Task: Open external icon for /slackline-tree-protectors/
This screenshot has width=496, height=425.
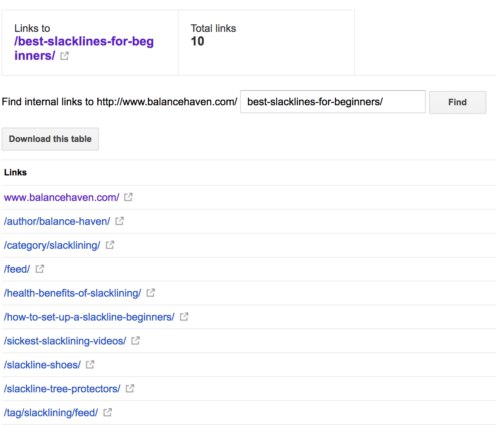Action: [x=130, y=388]
